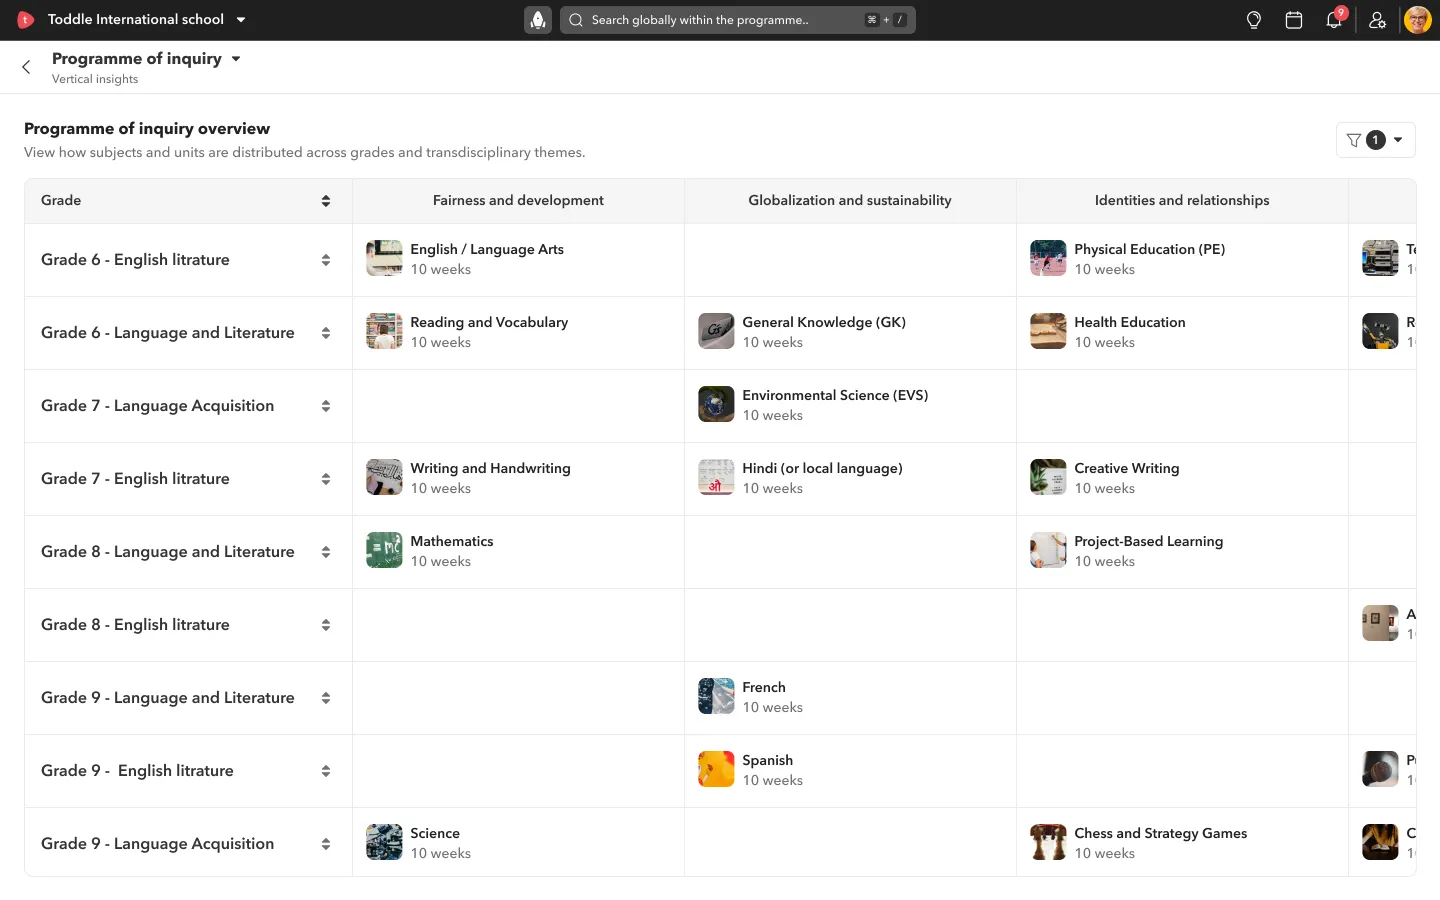Click the Spanish unit thumbnail
The height and width of the screenshot is (900, 1440).
coord(716,769)
